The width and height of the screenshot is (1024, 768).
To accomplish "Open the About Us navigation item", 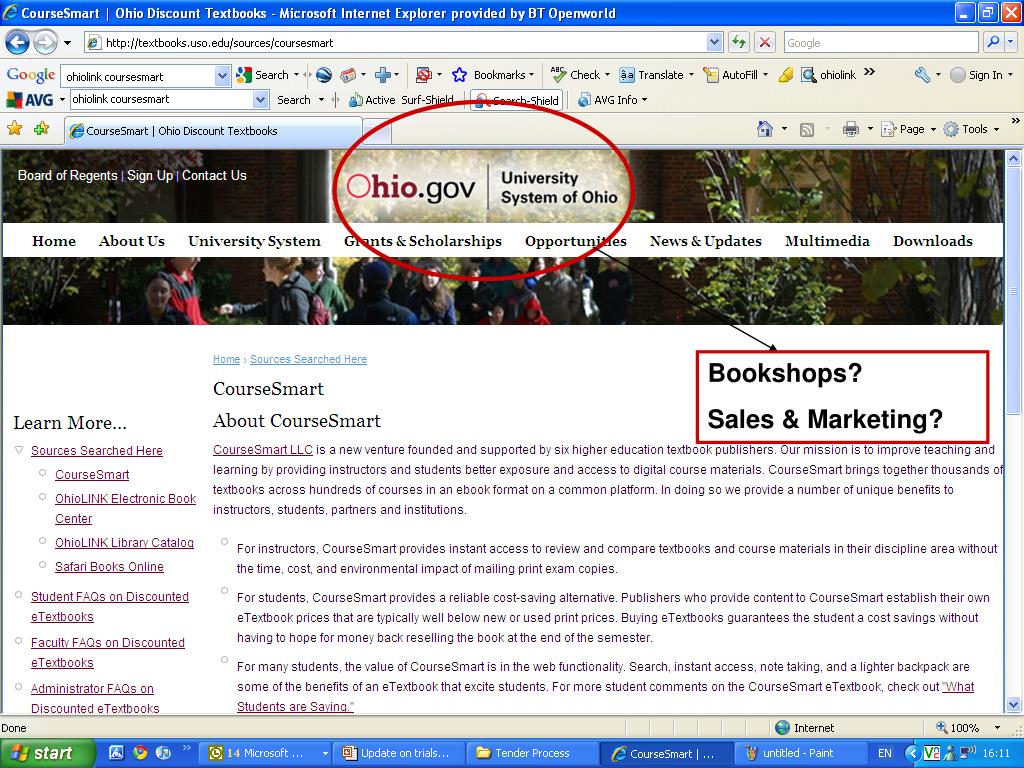I will (x=132, y=241).
